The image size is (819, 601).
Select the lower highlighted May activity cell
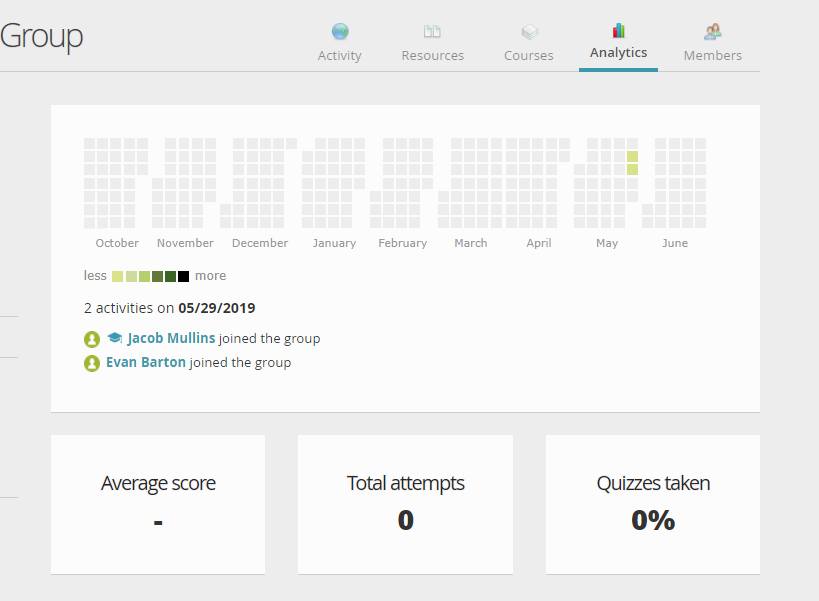tap(632, 169)
